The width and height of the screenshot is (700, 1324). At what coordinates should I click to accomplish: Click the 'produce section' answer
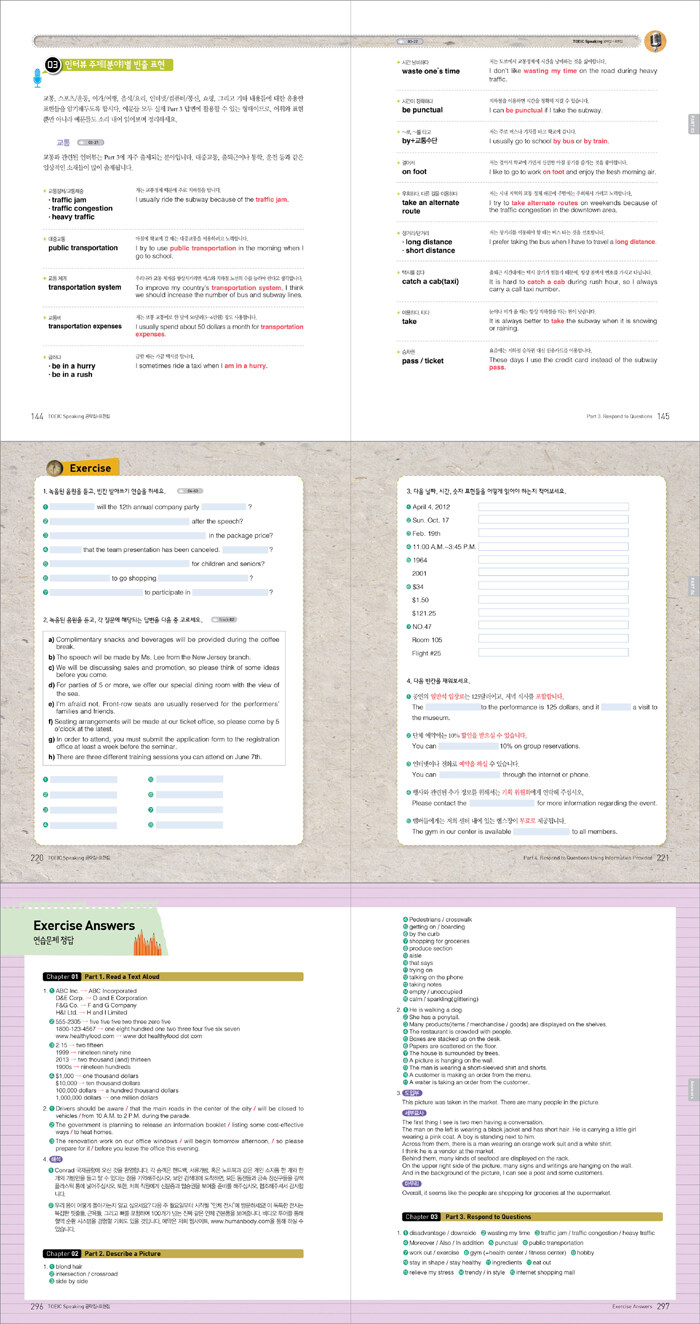tap(433, 948)
